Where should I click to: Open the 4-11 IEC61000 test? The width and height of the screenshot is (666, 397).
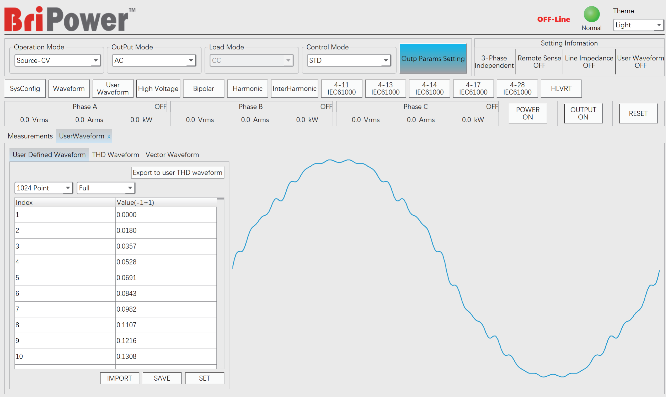(341, 88)
